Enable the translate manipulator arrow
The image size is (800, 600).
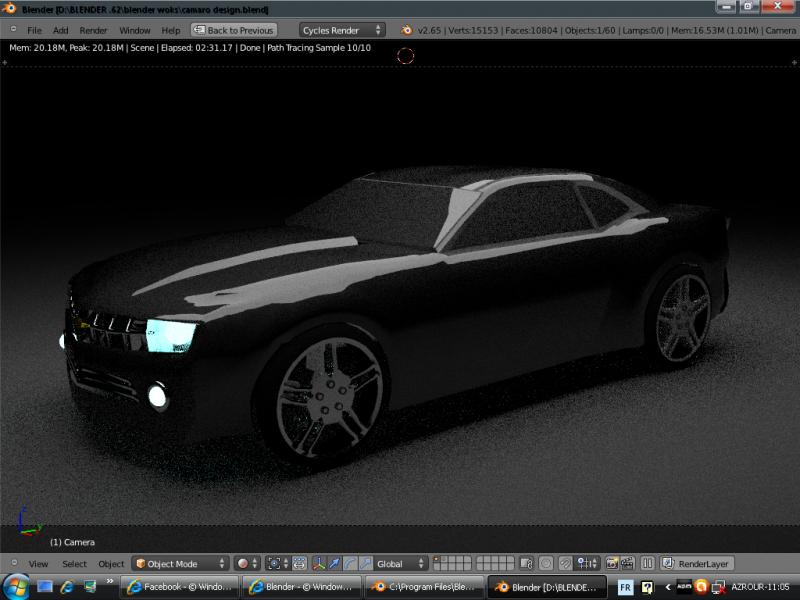[334, 563]
